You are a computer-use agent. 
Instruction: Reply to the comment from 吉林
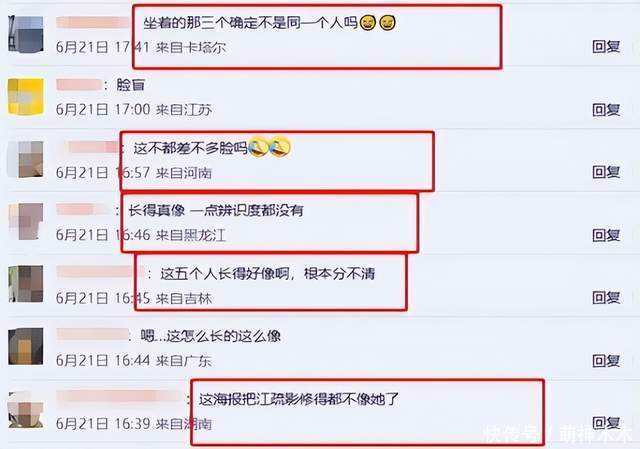606,298
